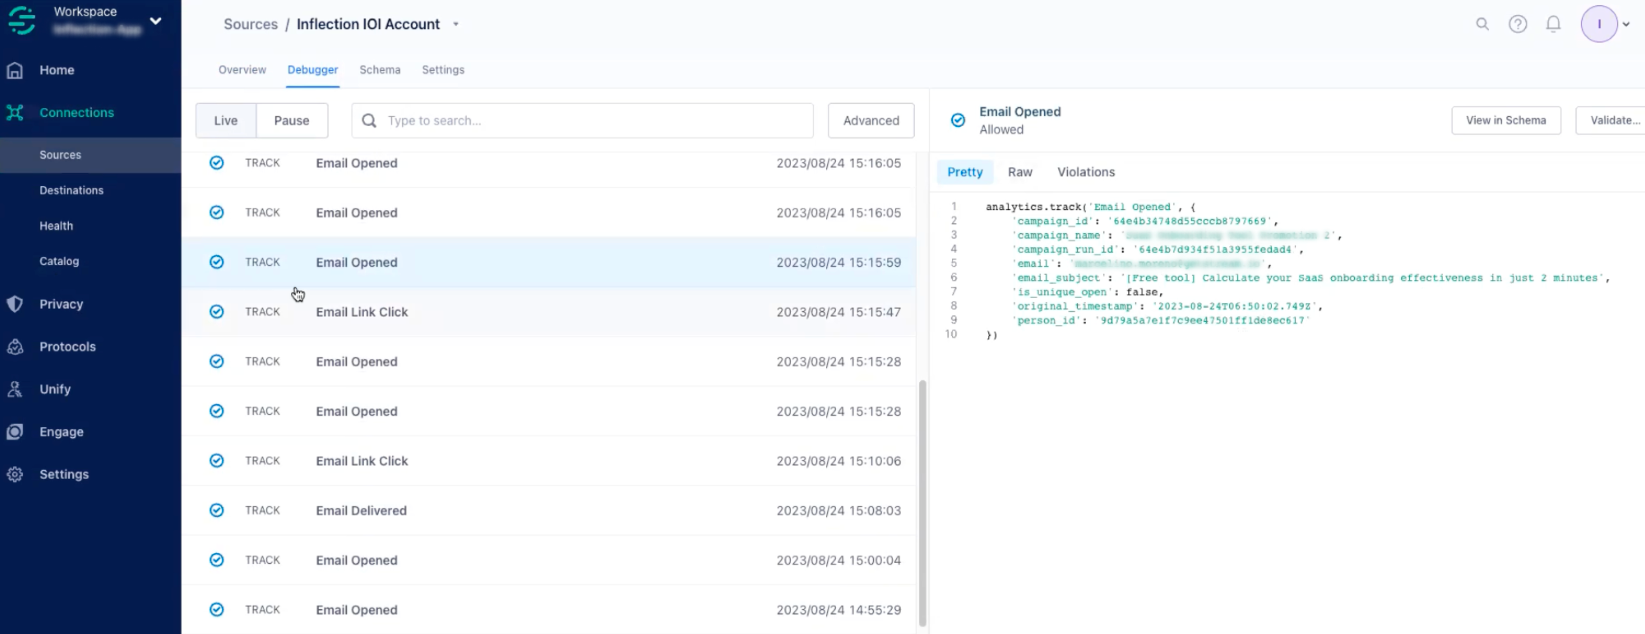Open the Privacy shield icon
1645x634 pixels.
point(15,304)
